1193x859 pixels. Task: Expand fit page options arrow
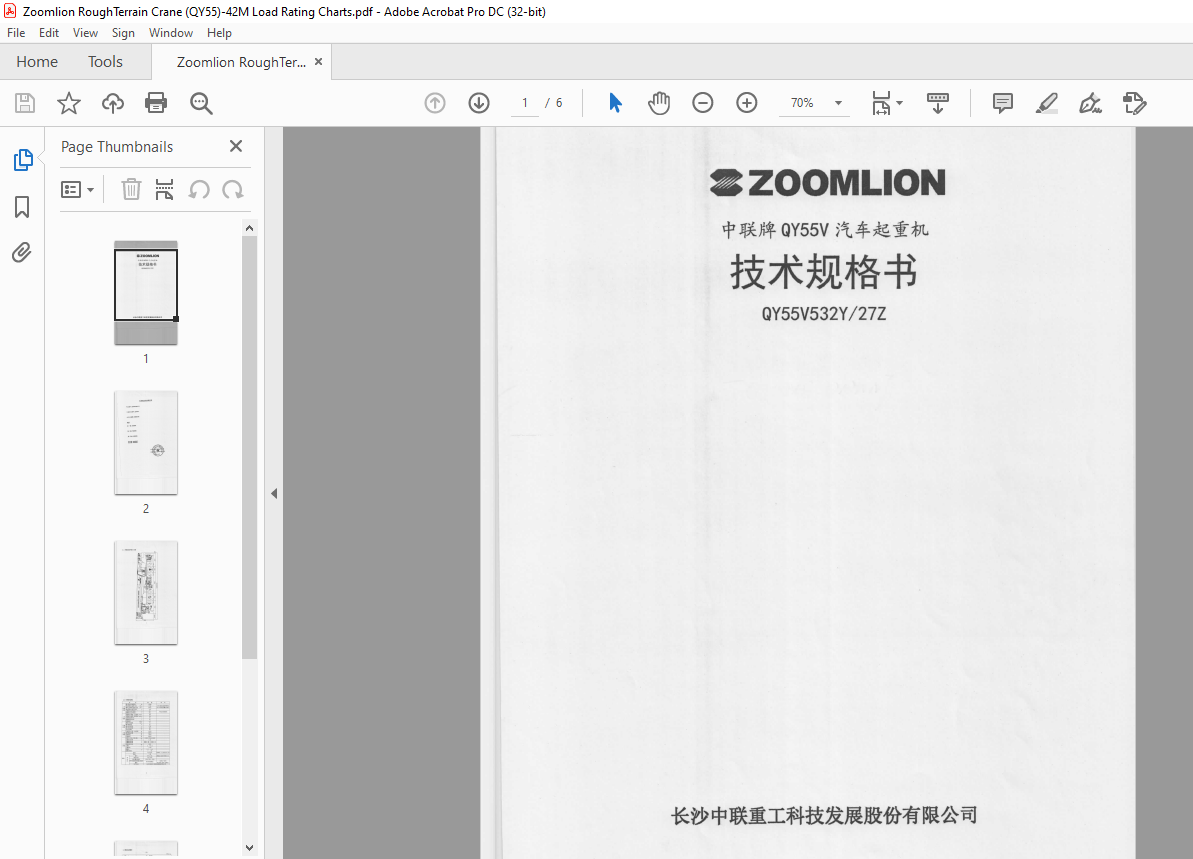click(x=899, y=103)
